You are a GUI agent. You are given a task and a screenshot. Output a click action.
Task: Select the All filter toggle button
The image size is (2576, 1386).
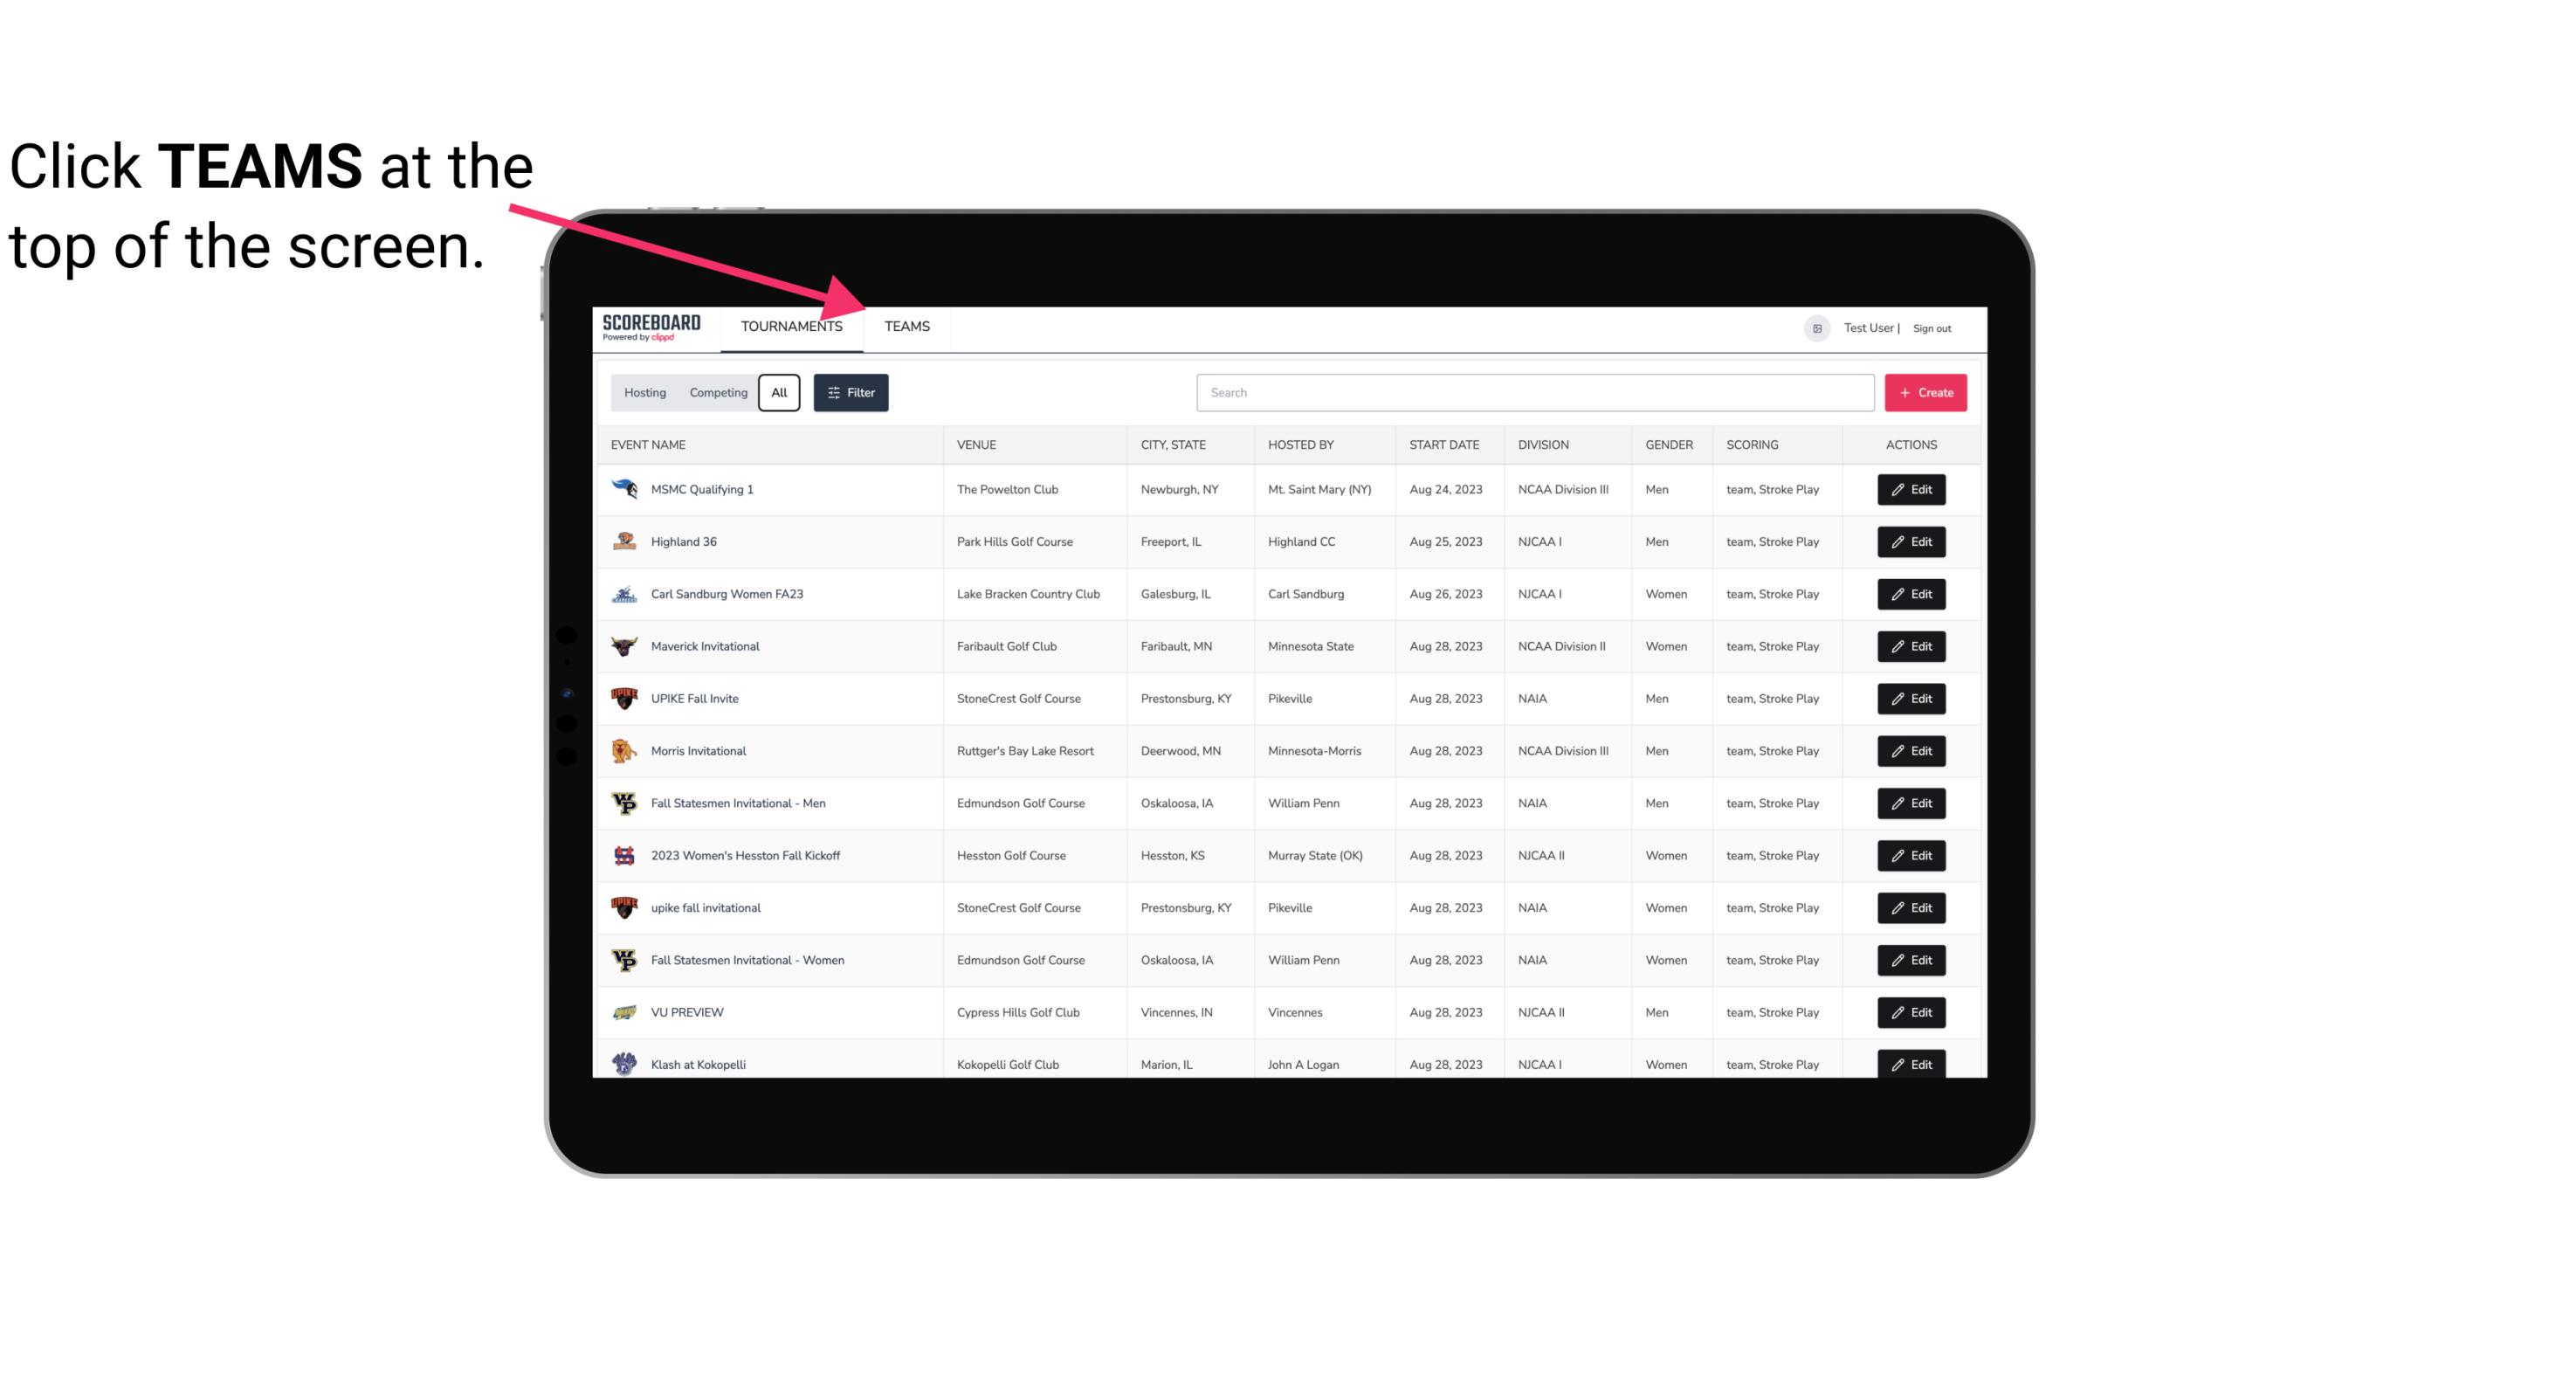(x=778, y=393)
